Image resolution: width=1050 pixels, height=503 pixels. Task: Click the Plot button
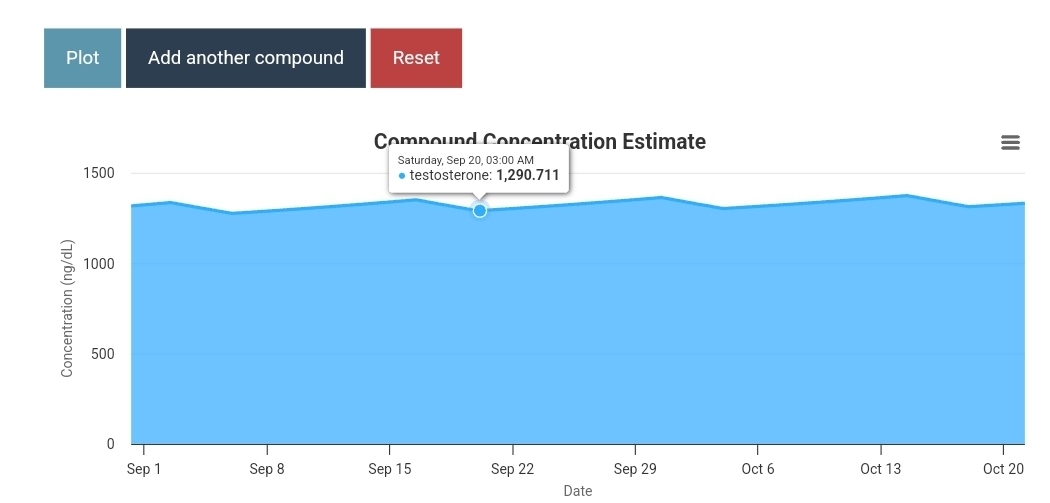pyautogui.click(x=82, y=58)
